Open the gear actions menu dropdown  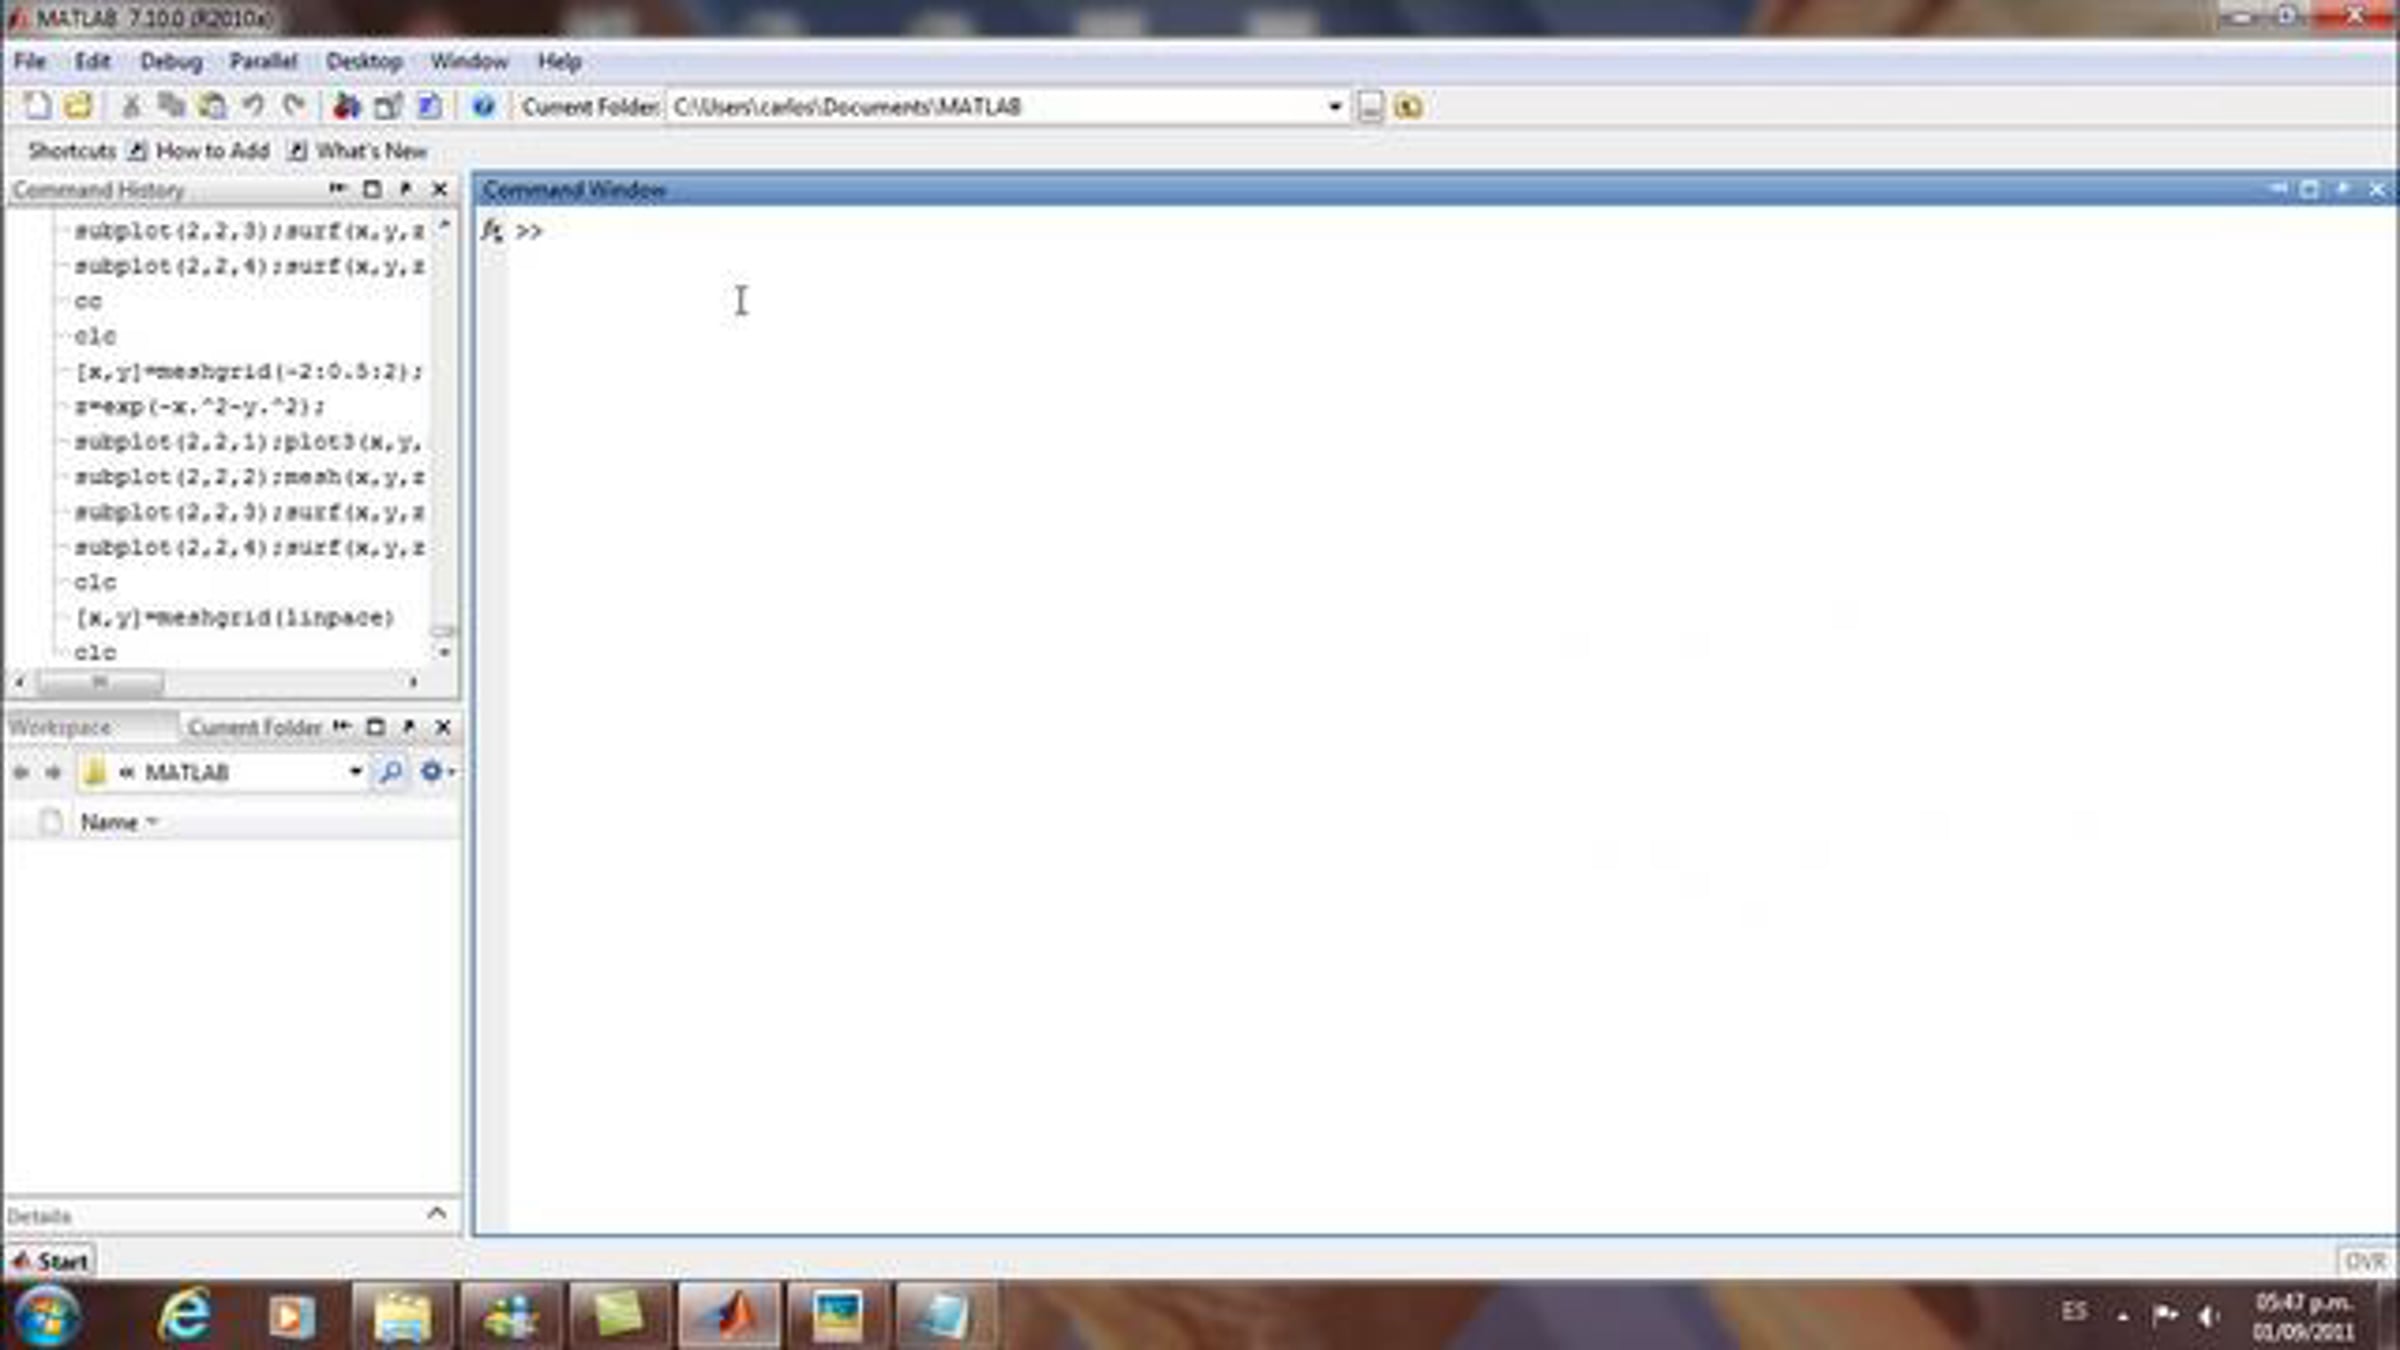coord(436,772)
